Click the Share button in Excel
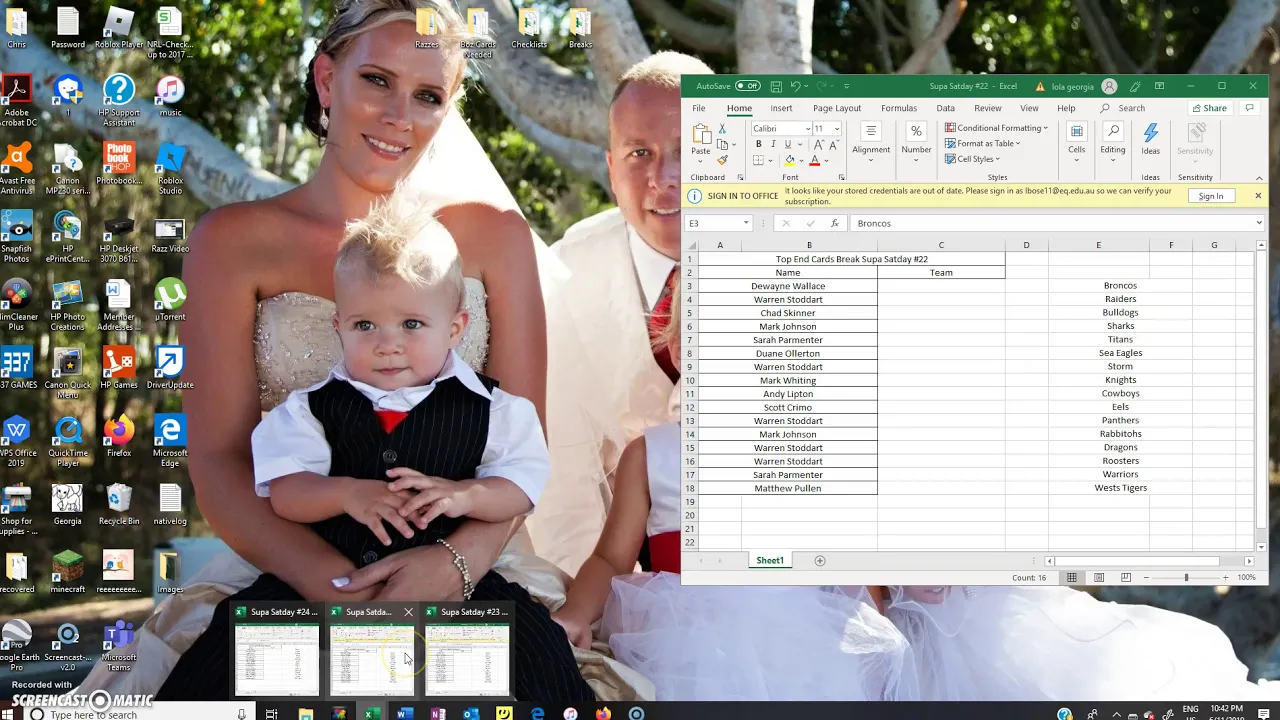The width and height of the screenshot is (1280, 720). 1209,108
